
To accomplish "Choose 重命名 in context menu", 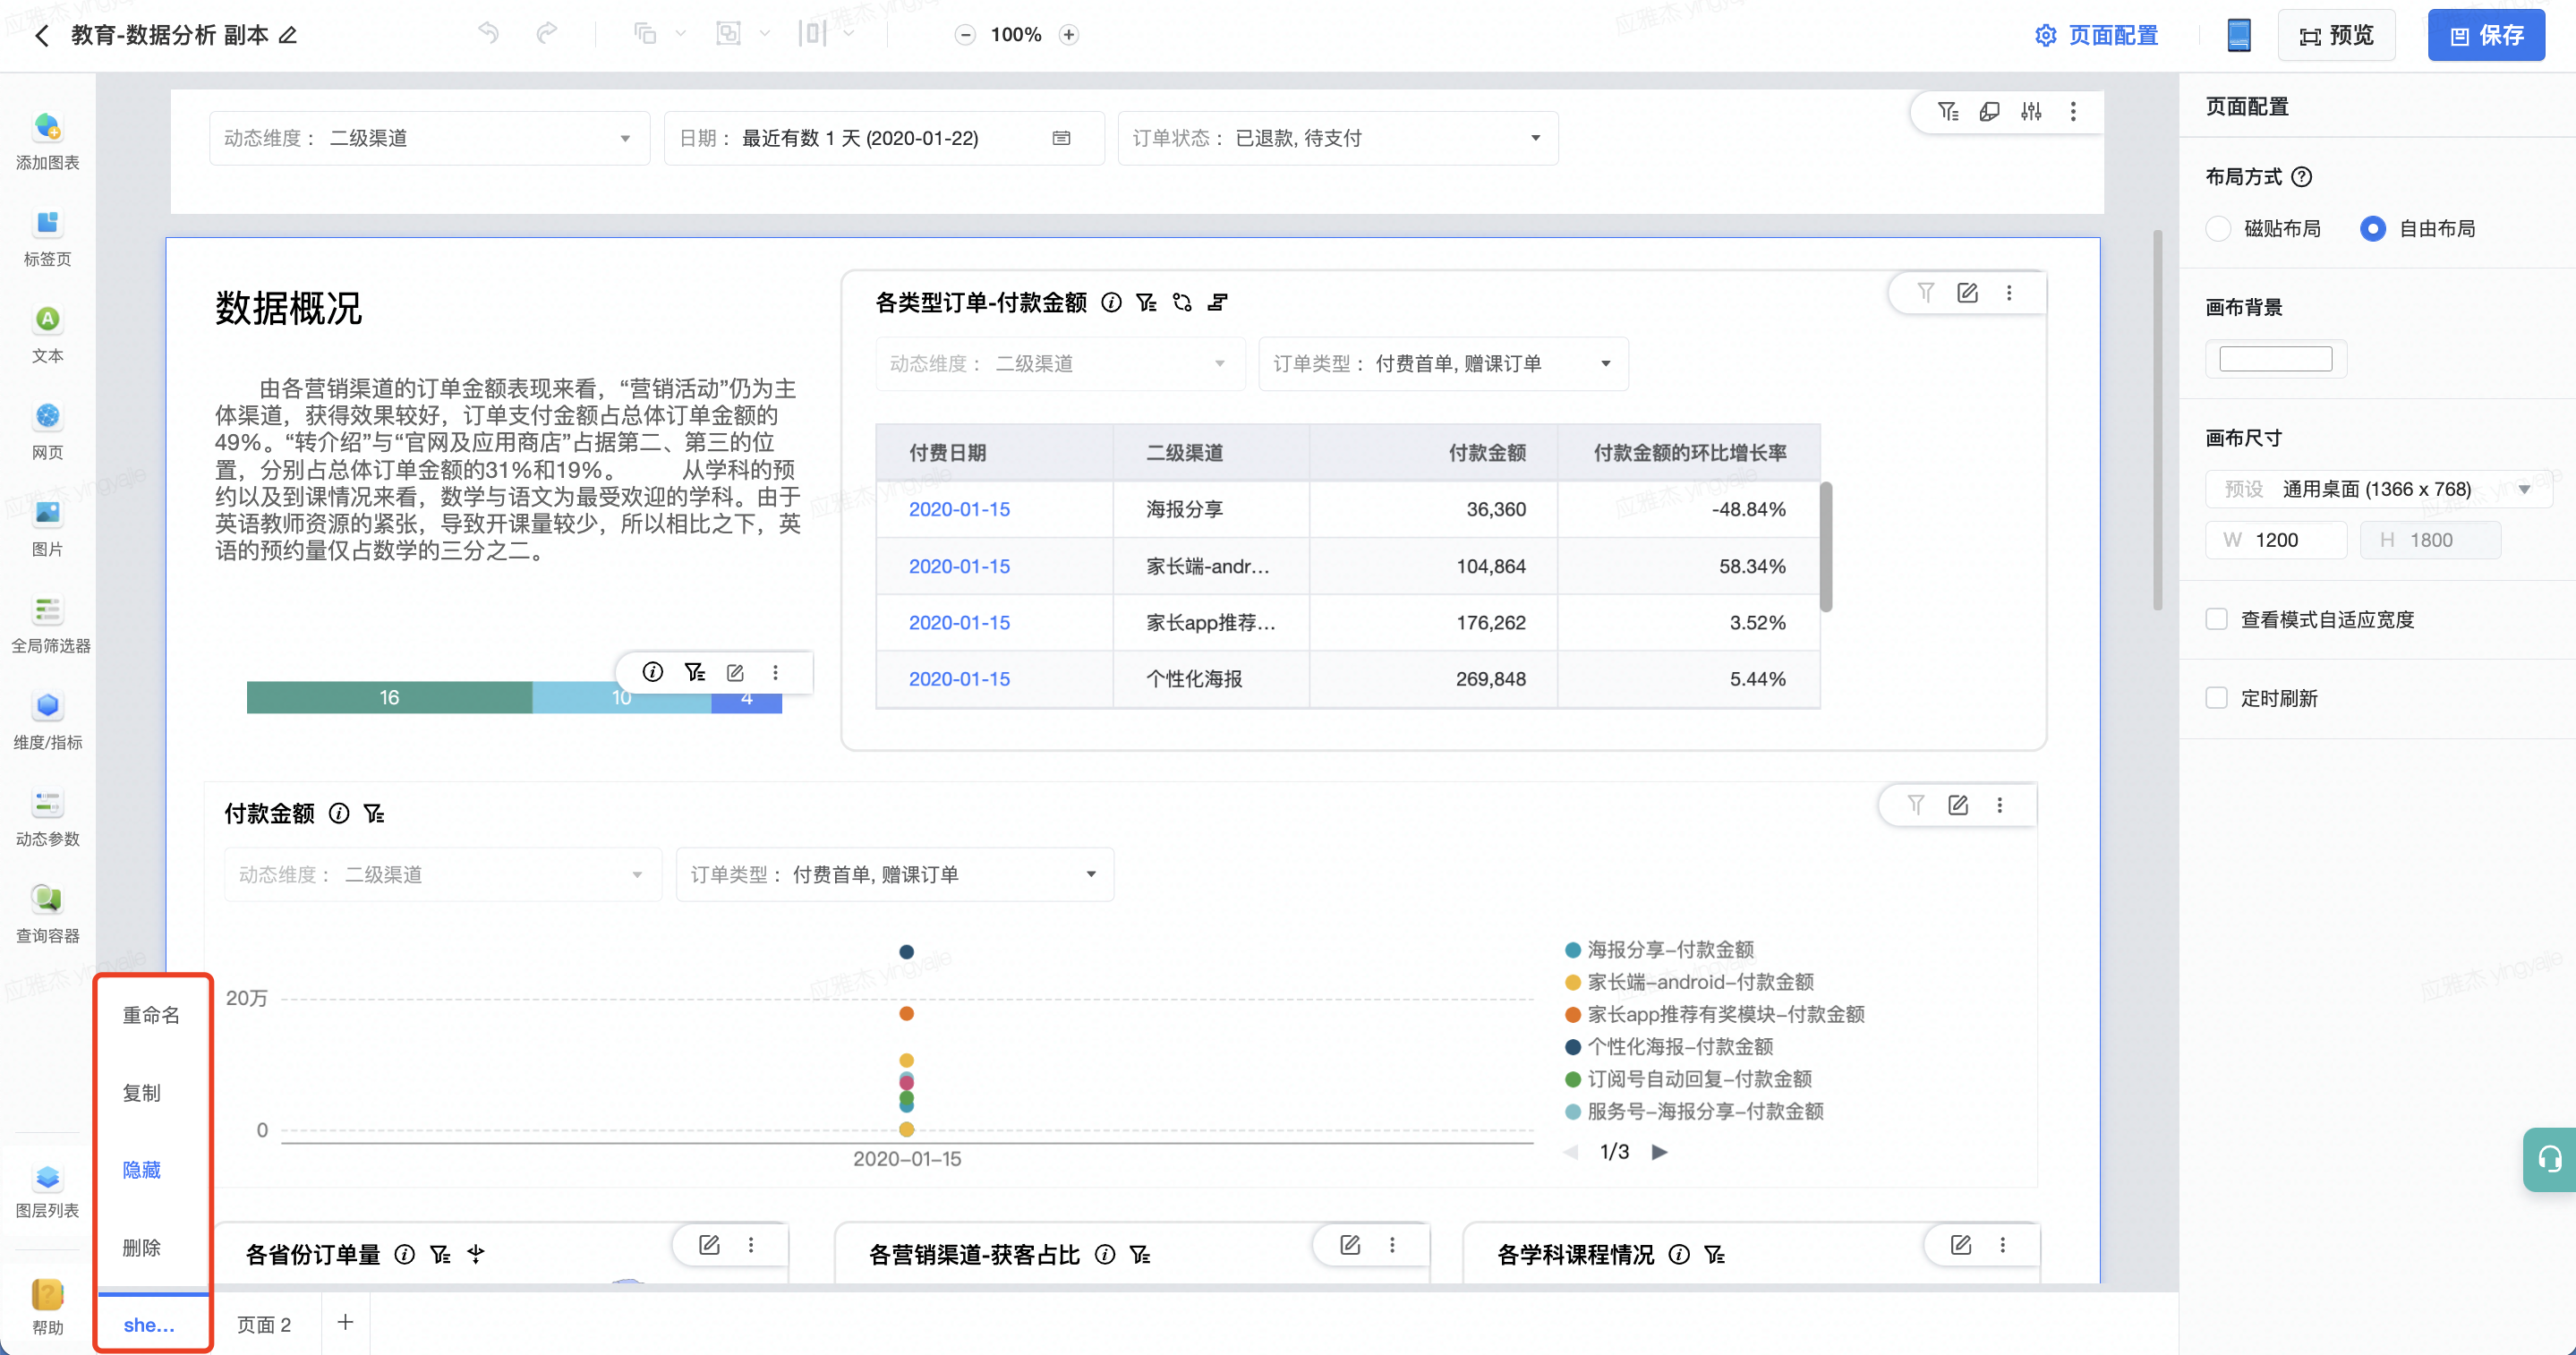I will click(151, 1015).
